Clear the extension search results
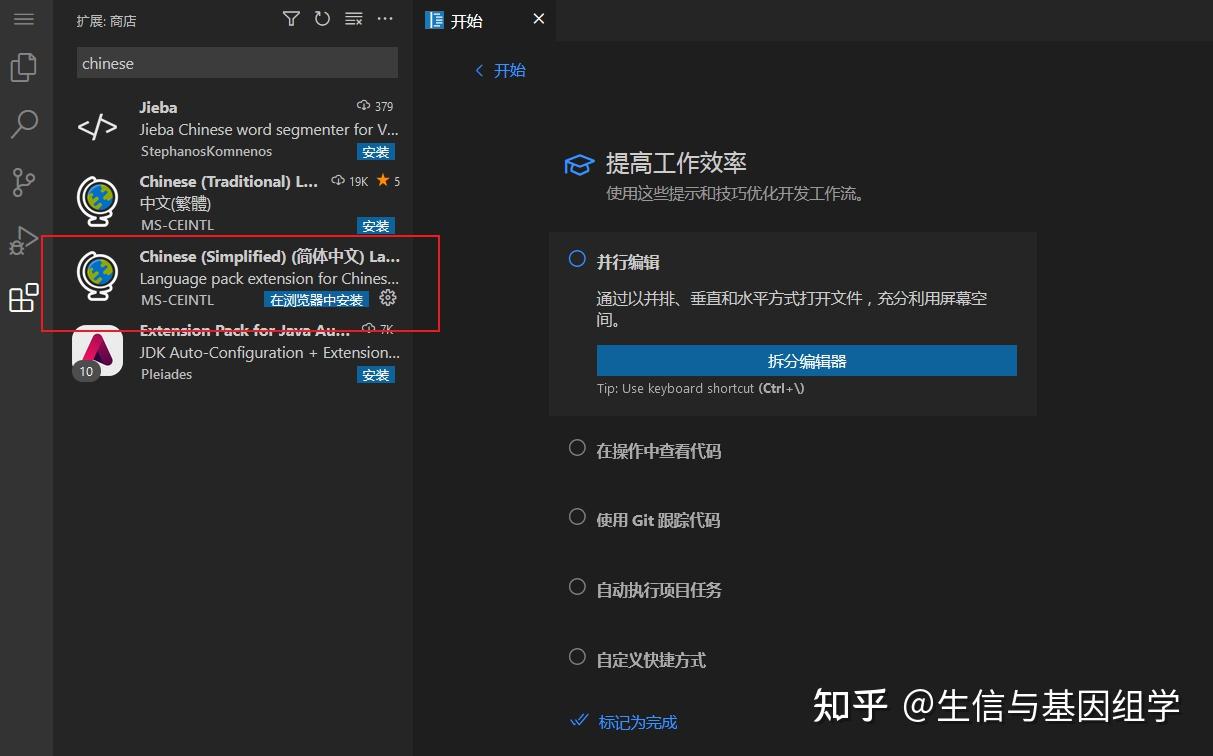Image resolution: width=1213 pixels, height=756 pixels. [x=353, y=18]
